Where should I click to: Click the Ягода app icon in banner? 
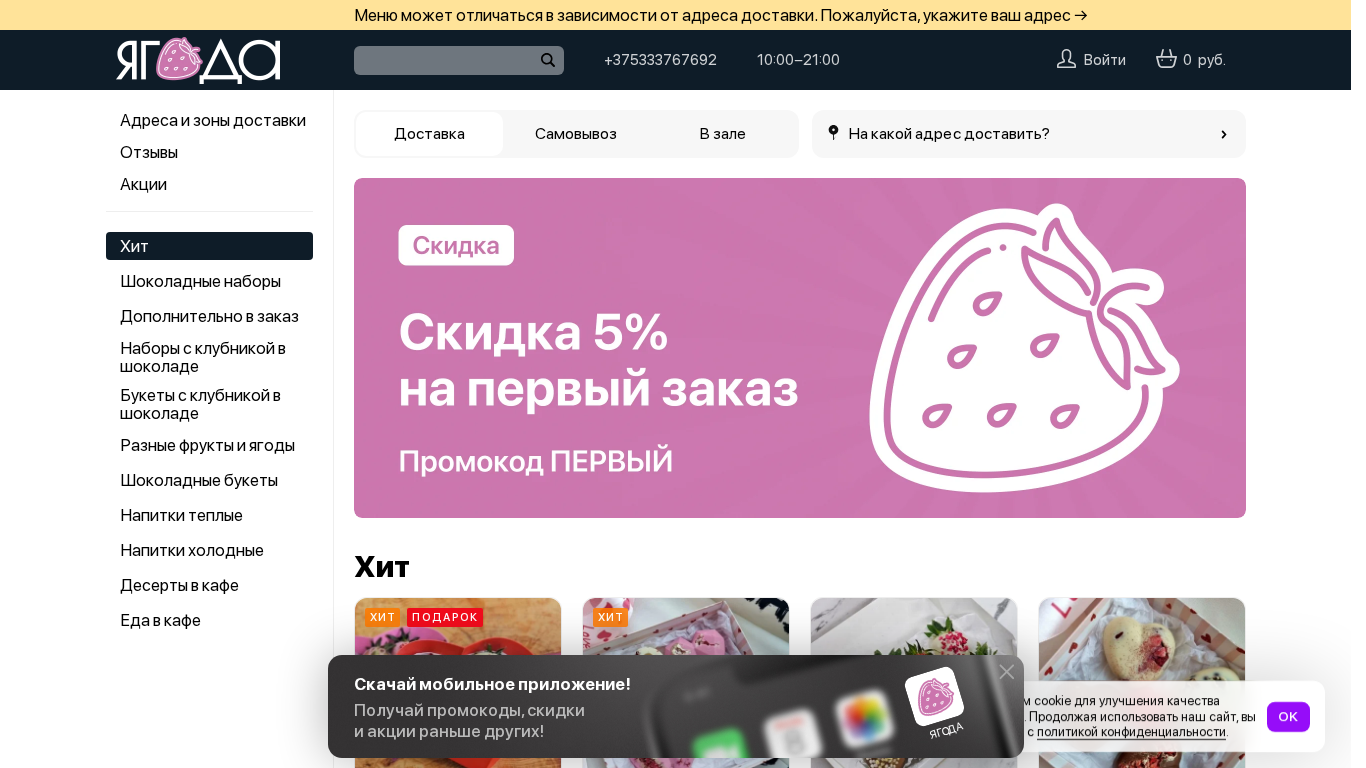click(x=934, y=696)
